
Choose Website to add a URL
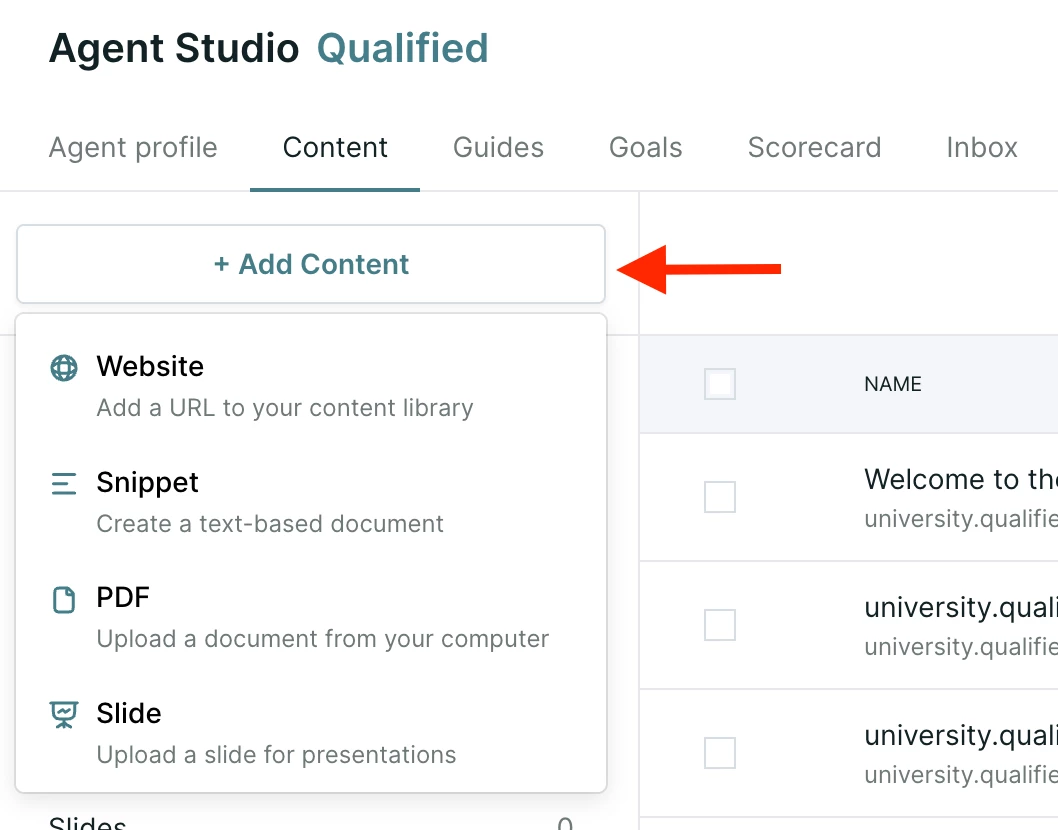point(311,387)
